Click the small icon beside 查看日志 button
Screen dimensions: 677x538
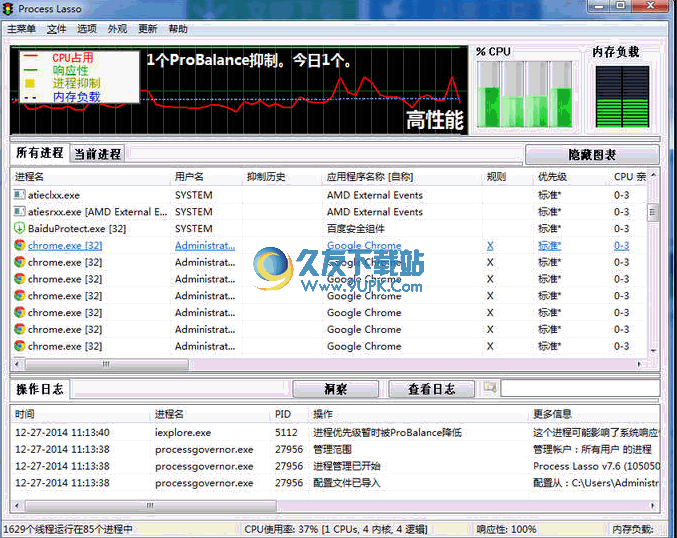point(490,387)
